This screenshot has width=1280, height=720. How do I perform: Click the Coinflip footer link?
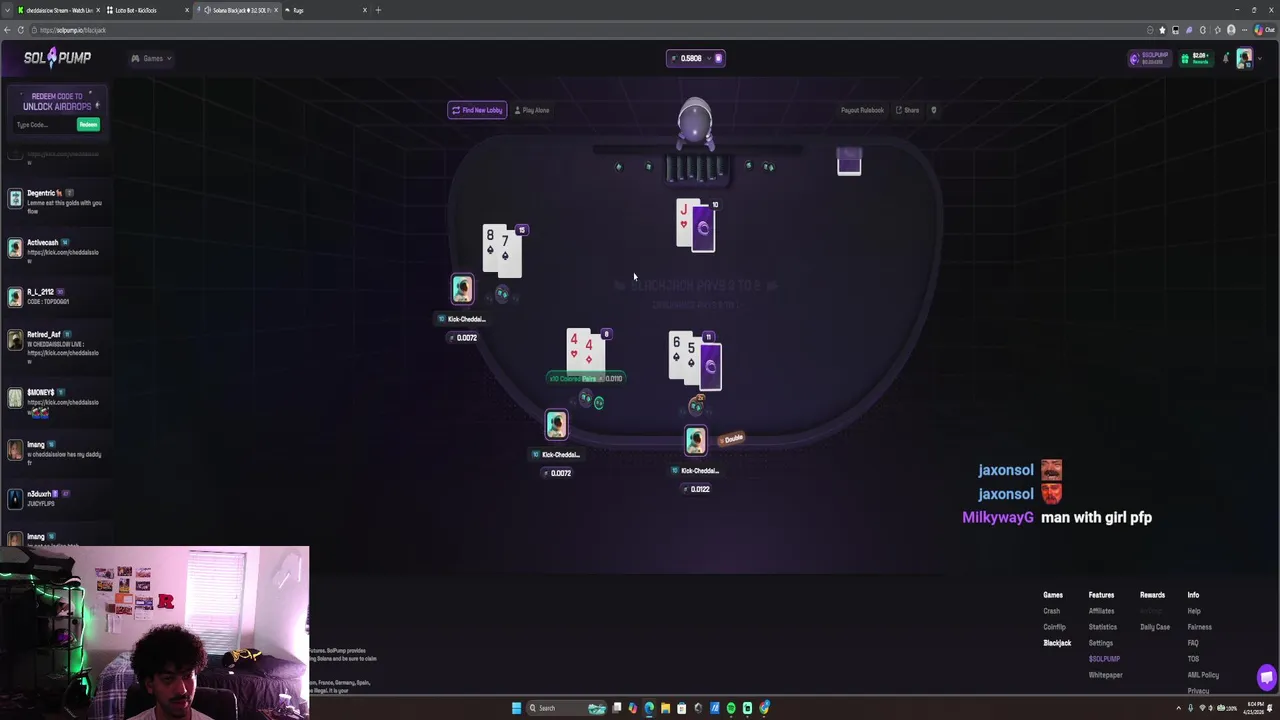pyautogui.click(x=1054, y=627)
